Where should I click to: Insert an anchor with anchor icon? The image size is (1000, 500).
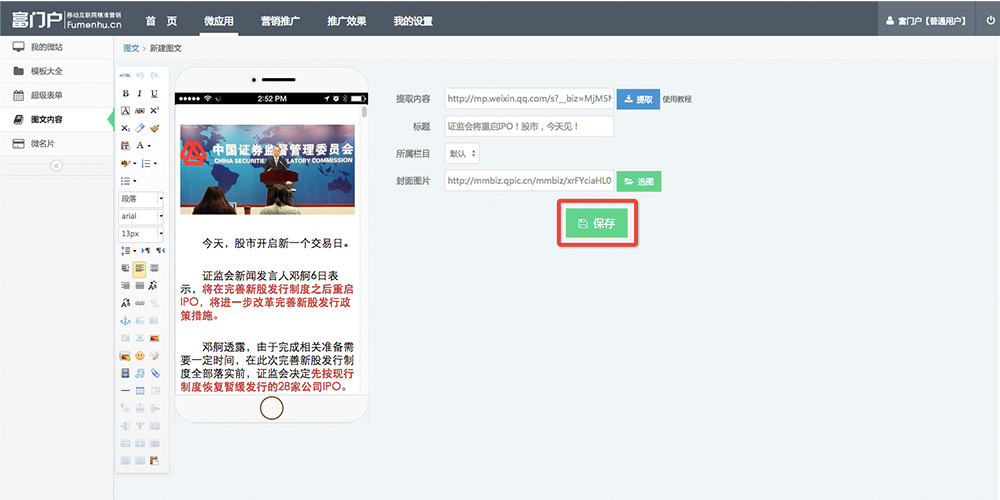click(x=125, y=321)
